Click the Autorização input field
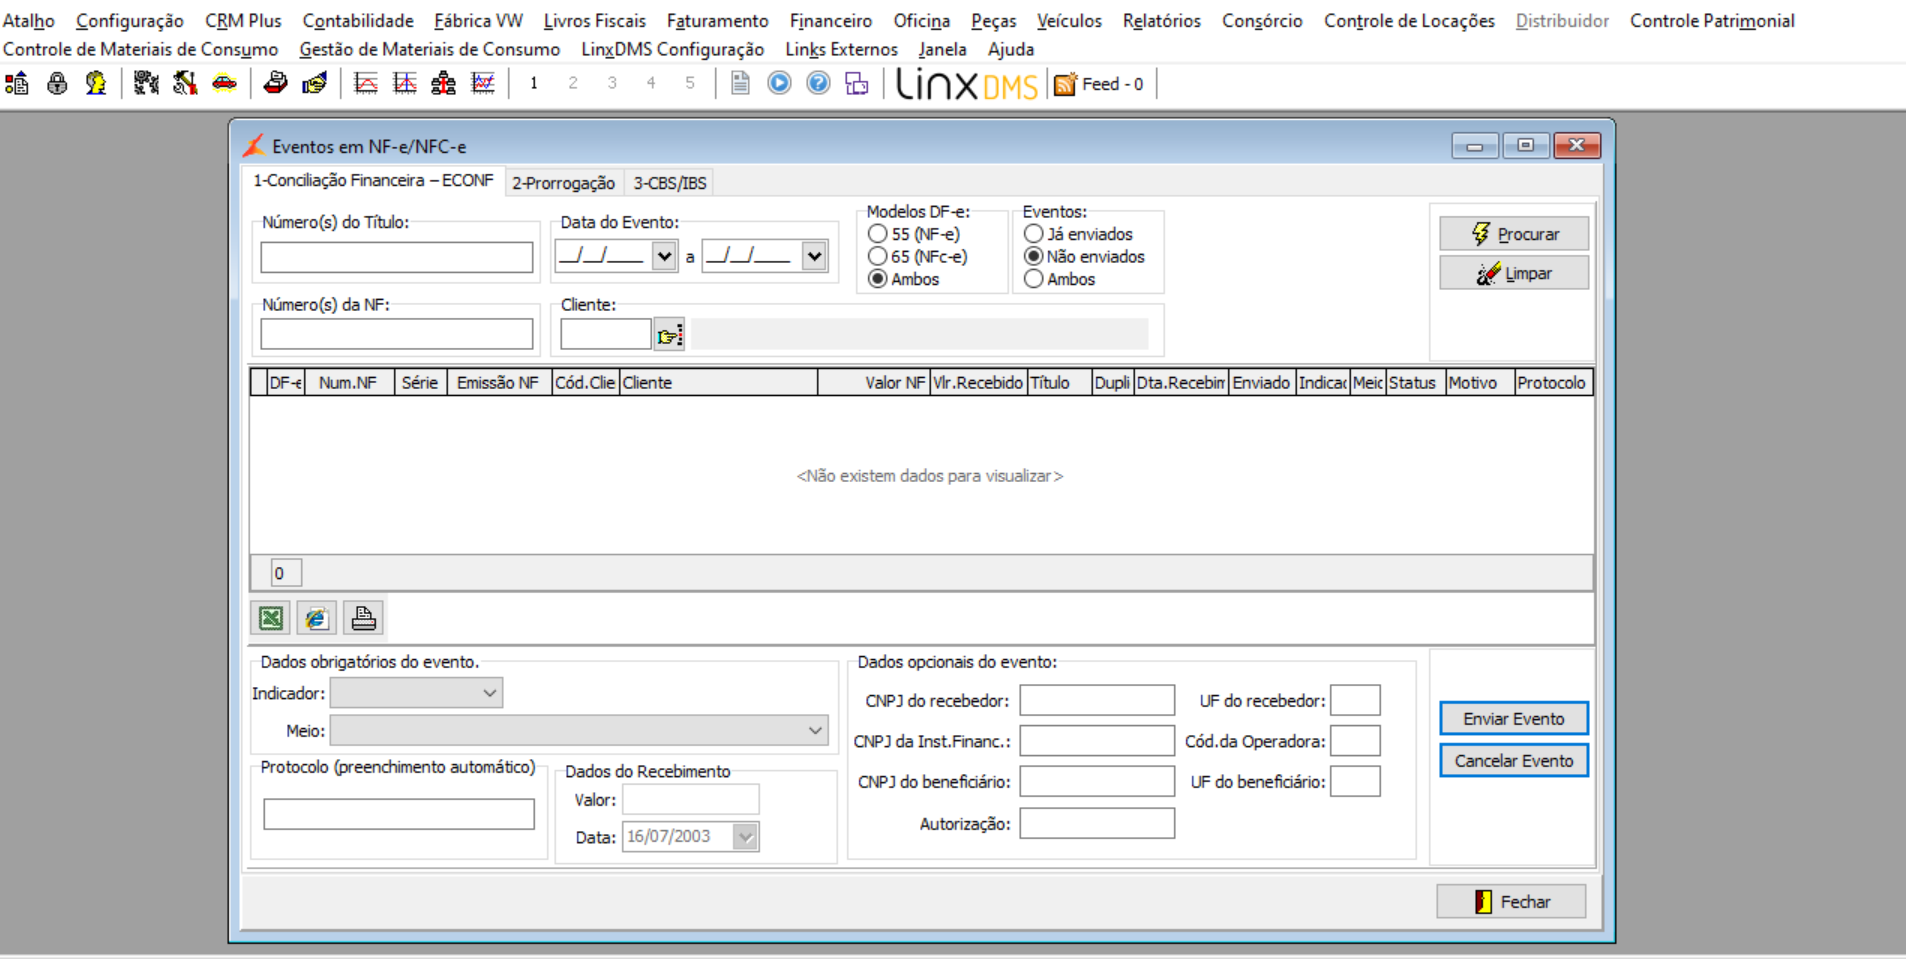The height and width of the screenshot is (959, 1906). (x=1097, y=823)
